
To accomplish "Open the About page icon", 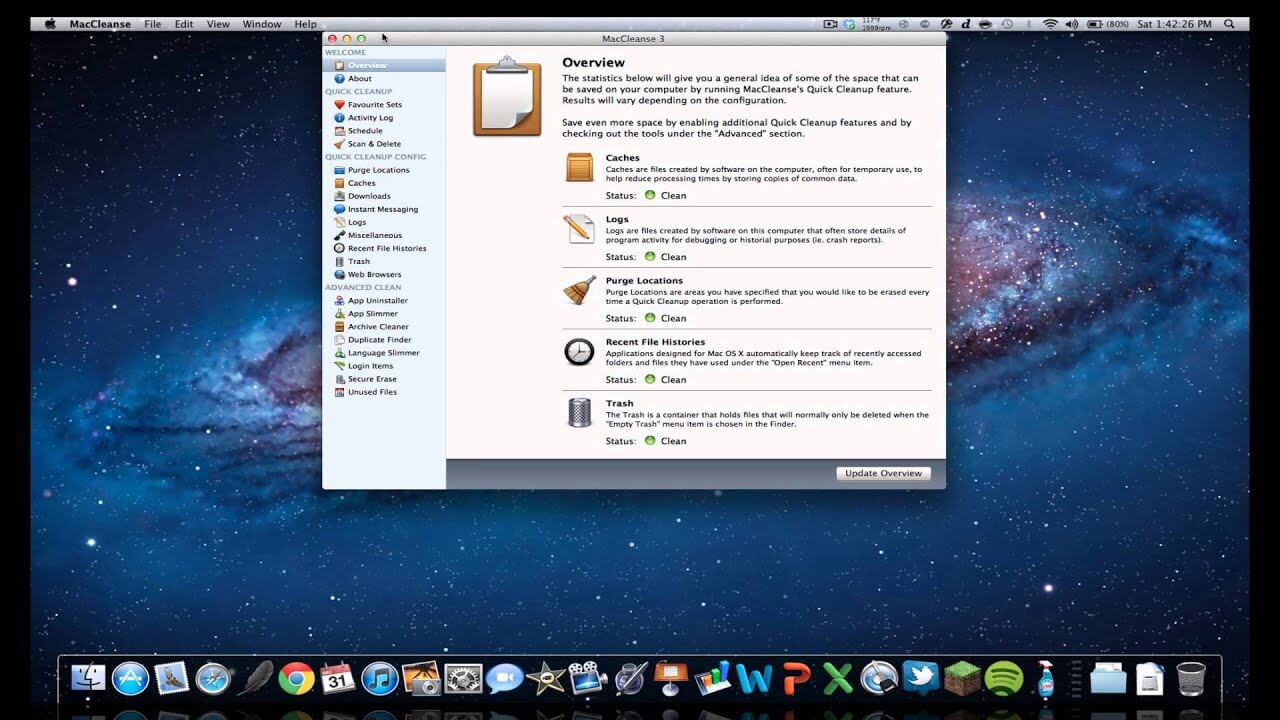I will [339, 78].
